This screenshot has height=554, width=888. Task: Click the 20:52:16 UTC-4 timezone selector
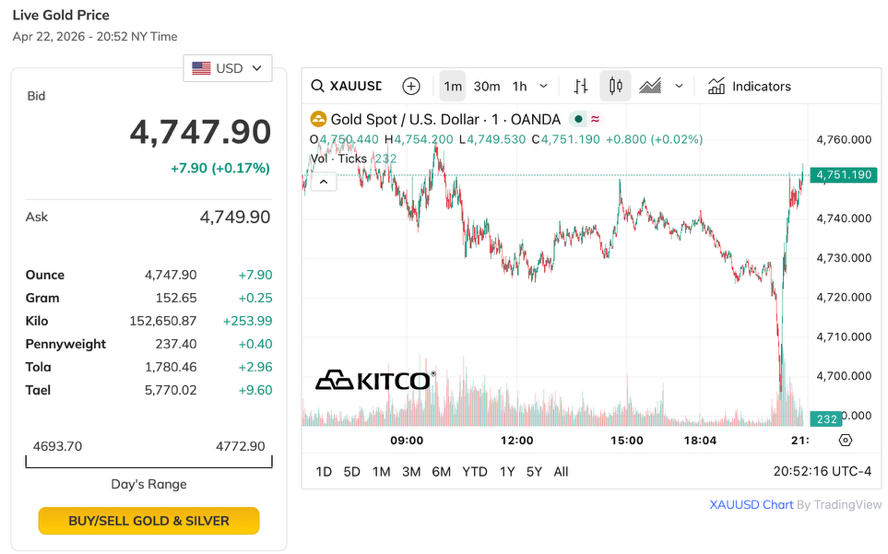pyautogui.click(x=822, y=471)
